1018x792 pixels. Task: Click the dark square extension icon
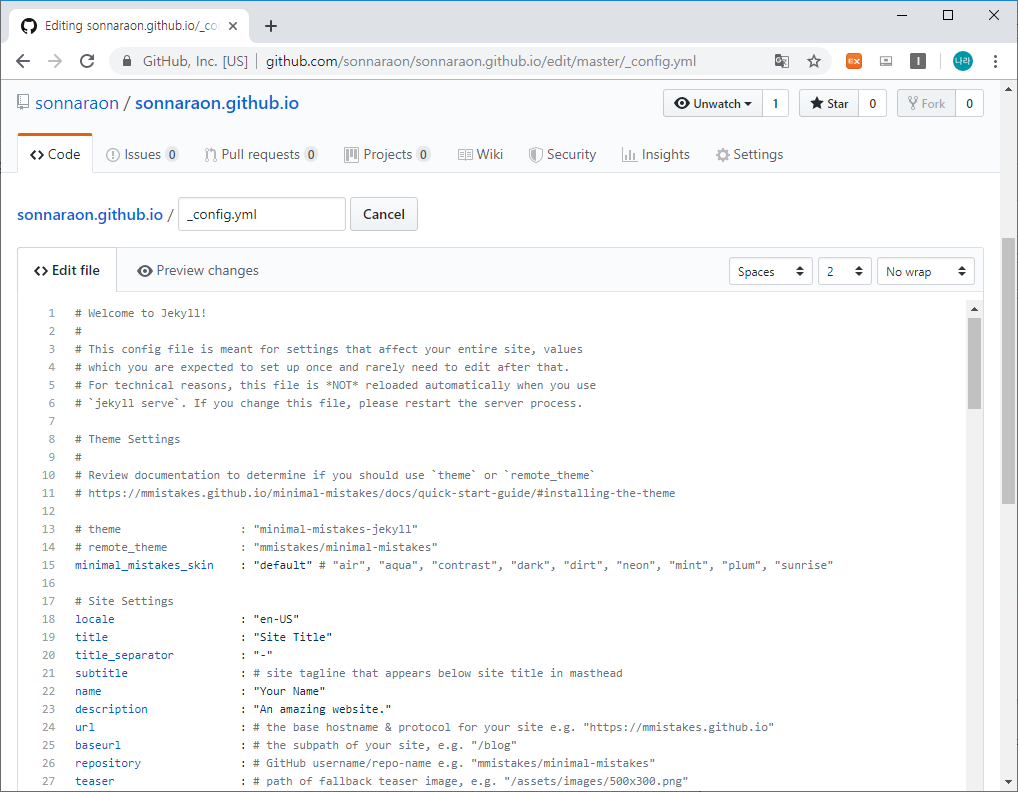point(917,61)
